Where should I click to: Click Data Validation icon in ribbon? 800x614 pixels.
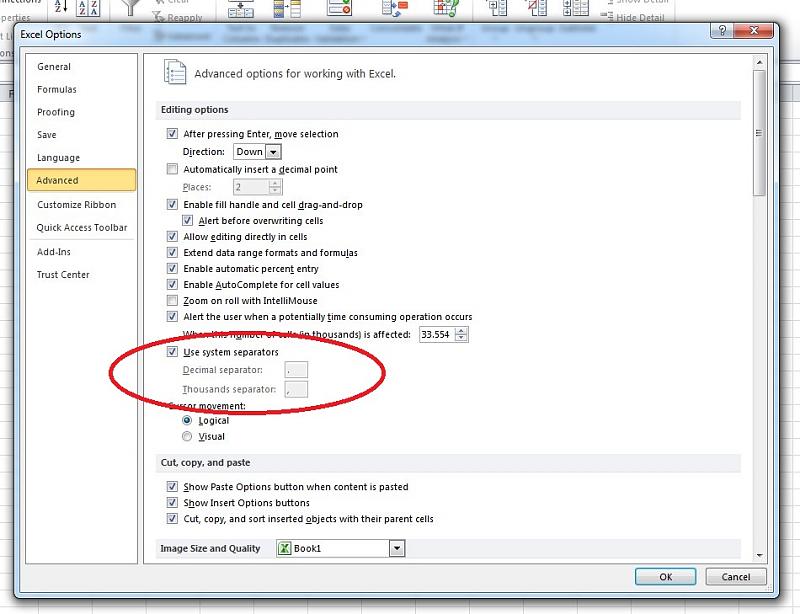[x=339, y=7]
